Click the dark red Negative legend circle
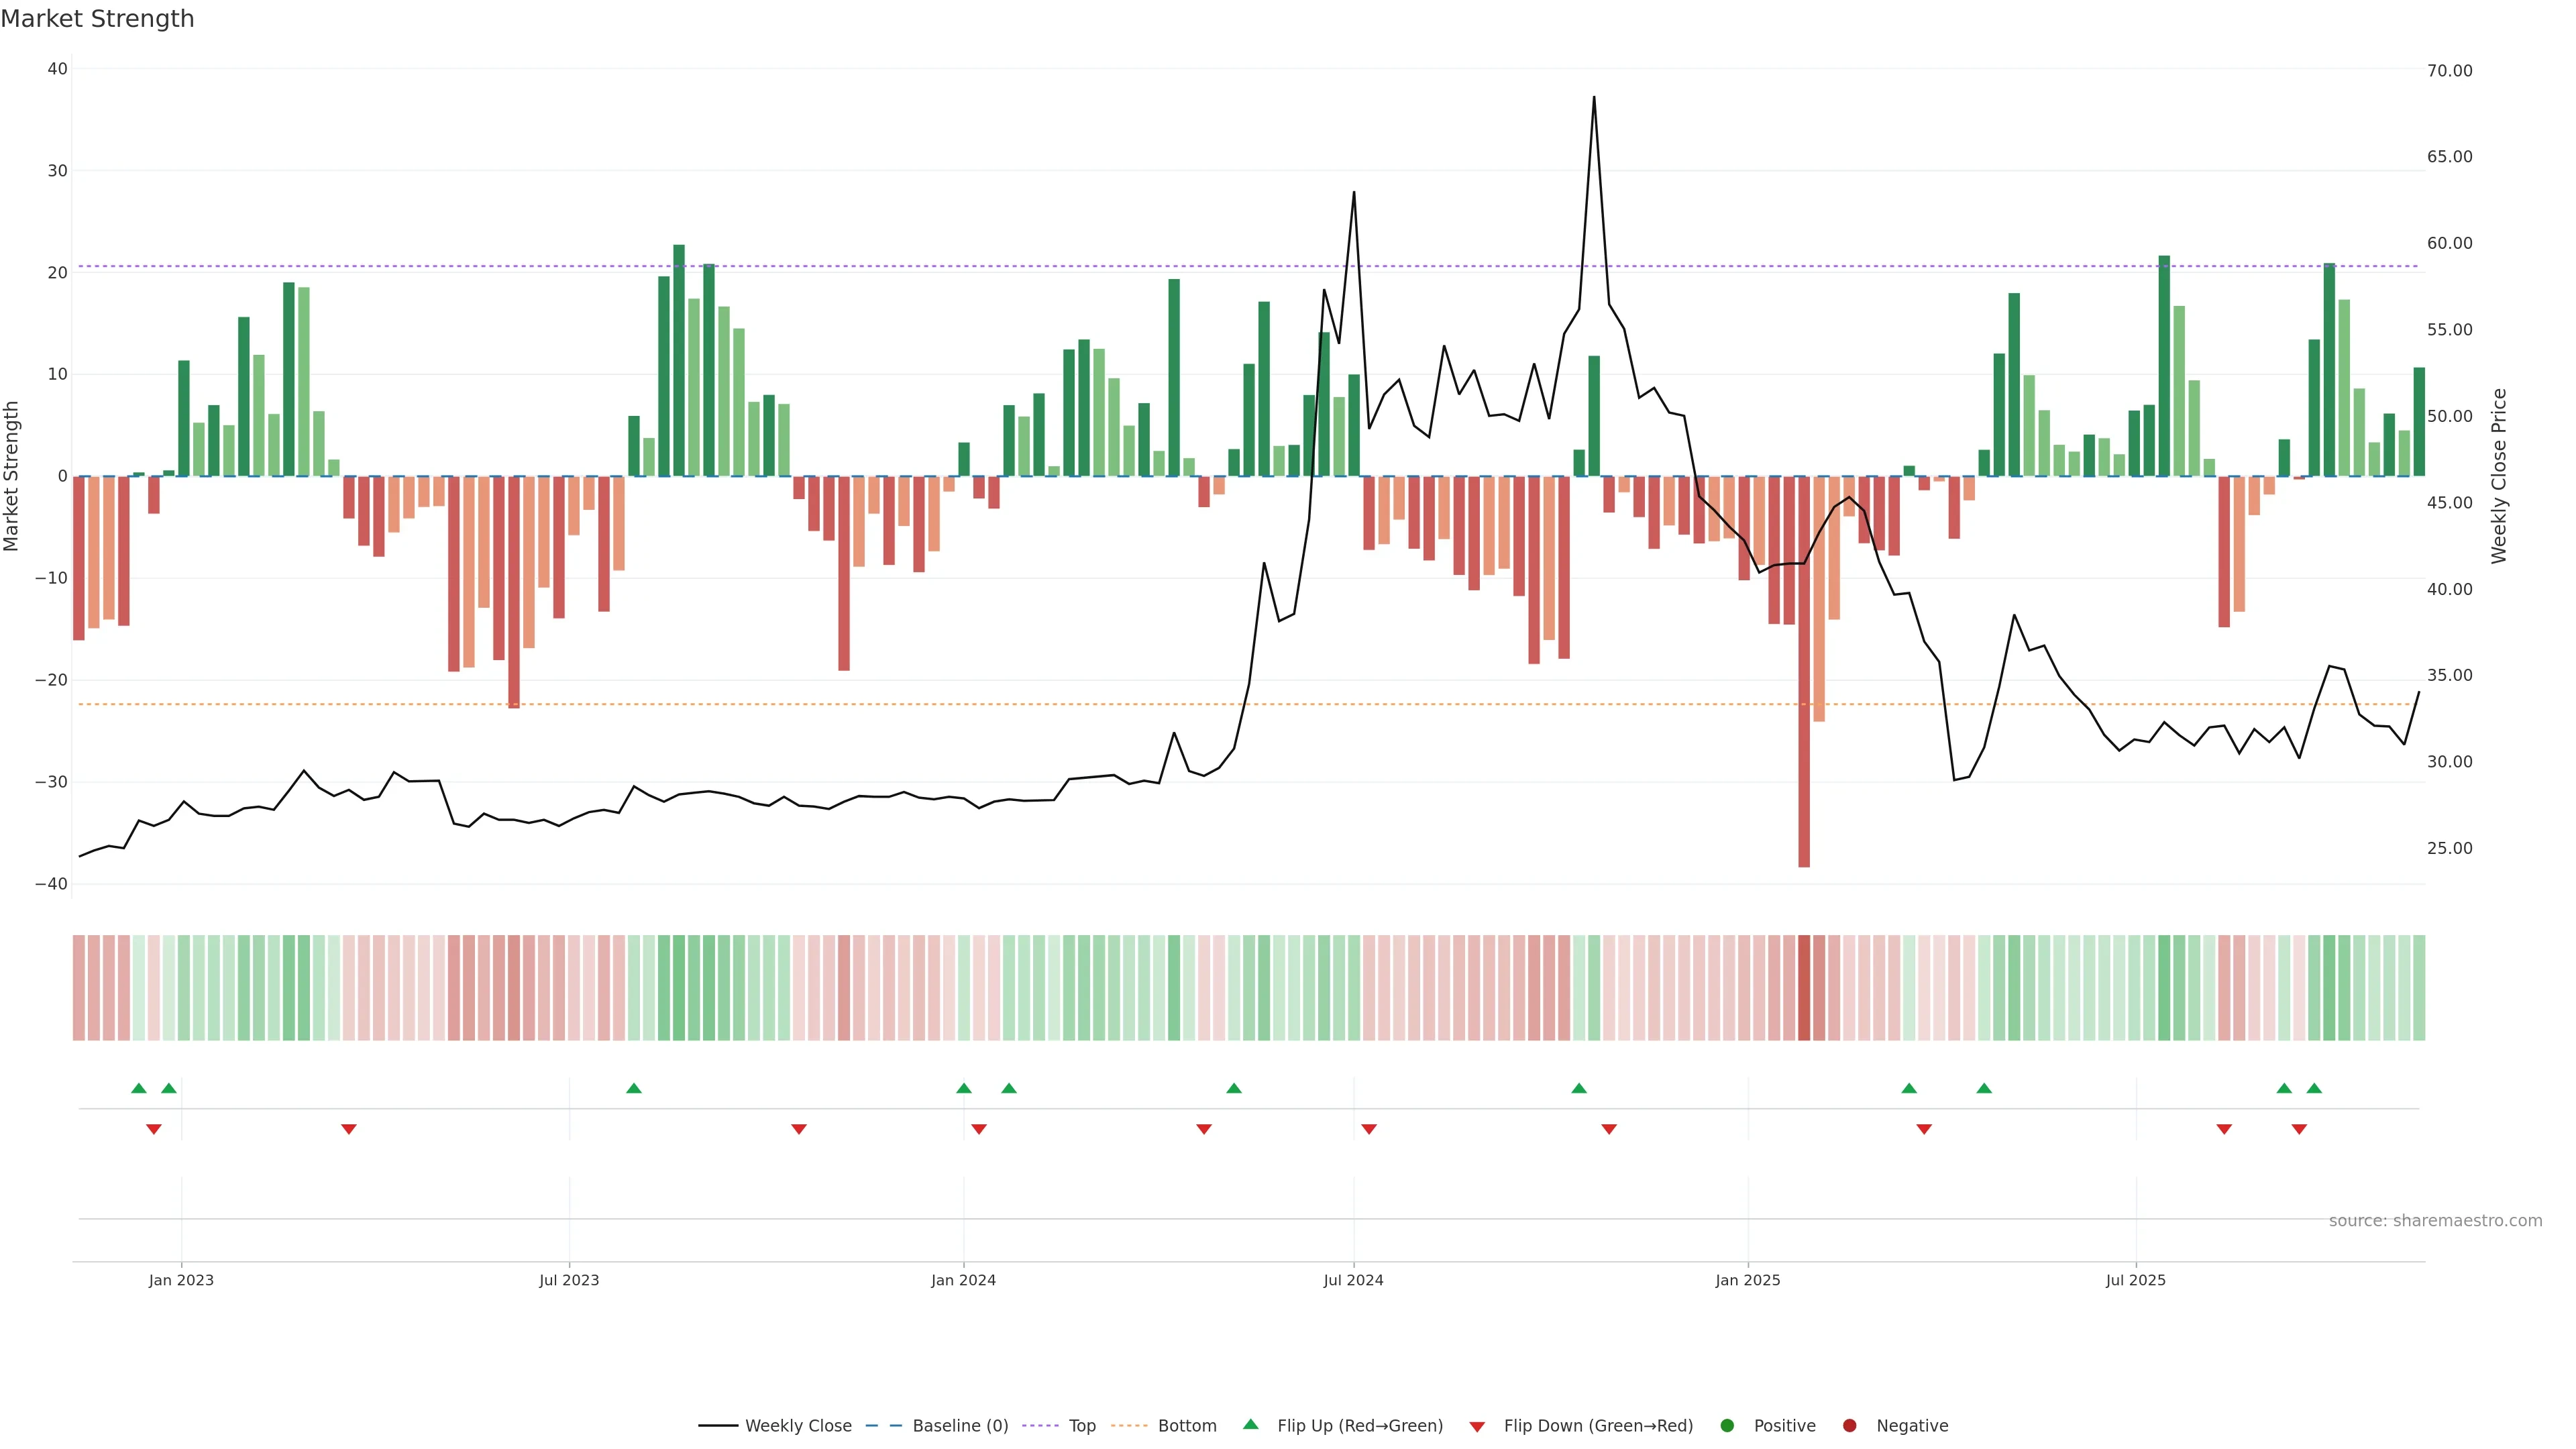This screenshot has height=1449, width=2576. (x=1849, y=1426)
